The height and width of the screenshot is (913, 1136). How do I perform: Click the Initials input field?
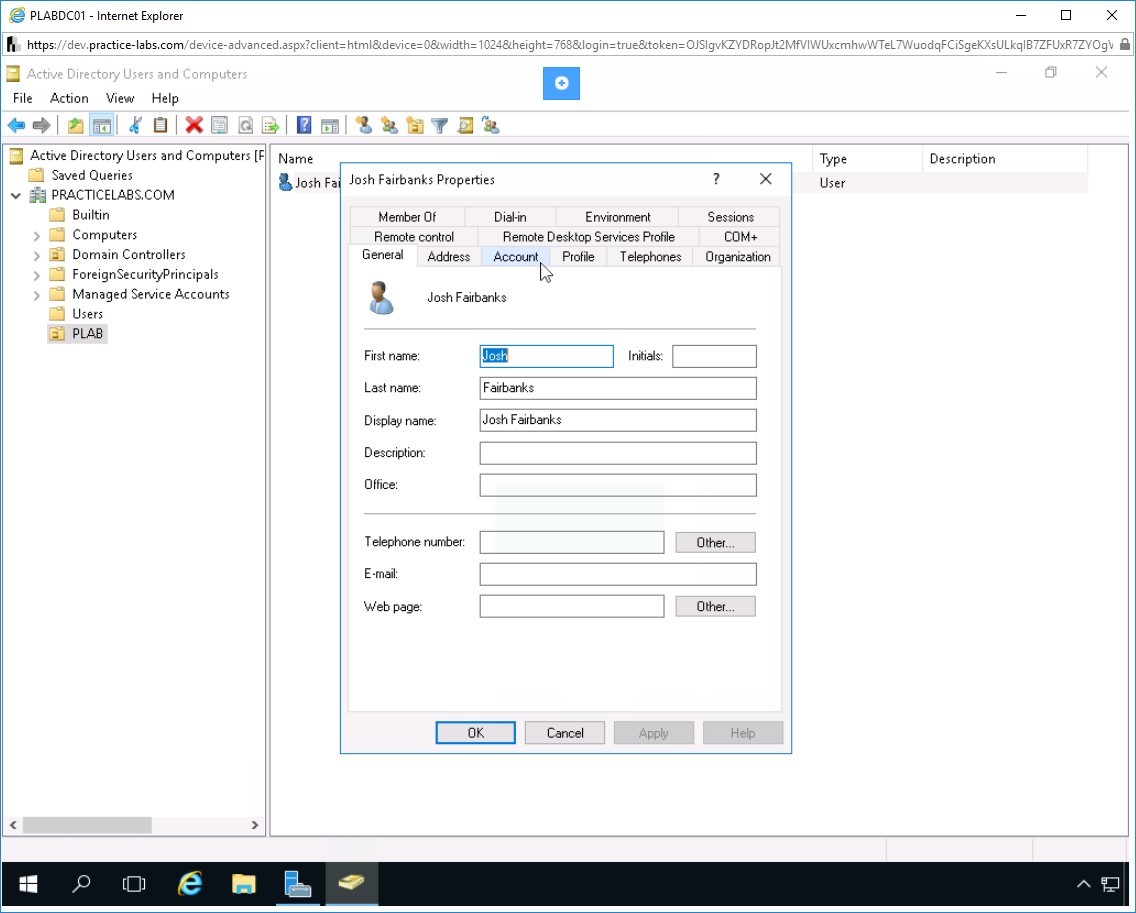pyautogui.click(x=714, y=357)
